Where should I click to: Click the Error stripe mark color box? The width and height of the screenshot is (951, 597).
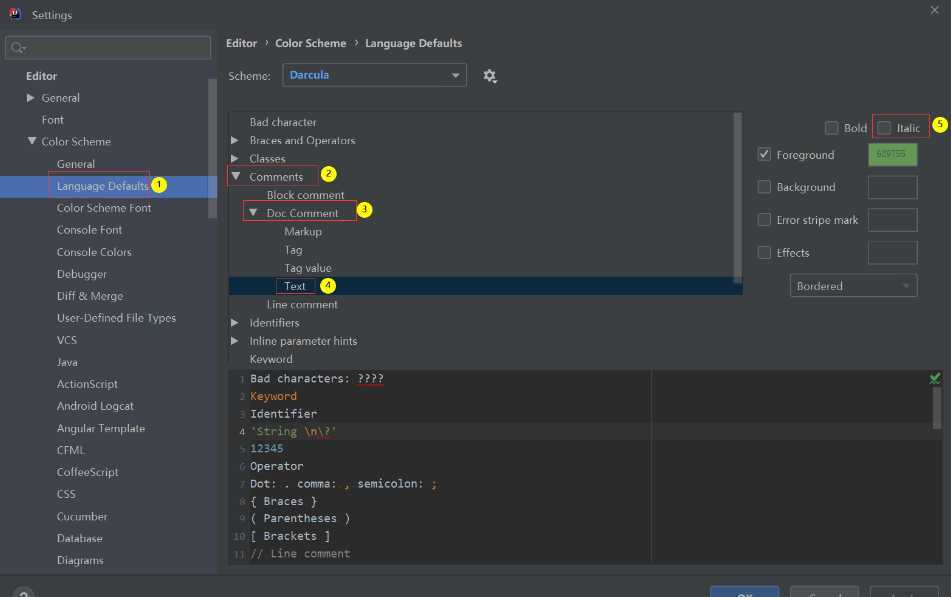(x=892, y=220)
